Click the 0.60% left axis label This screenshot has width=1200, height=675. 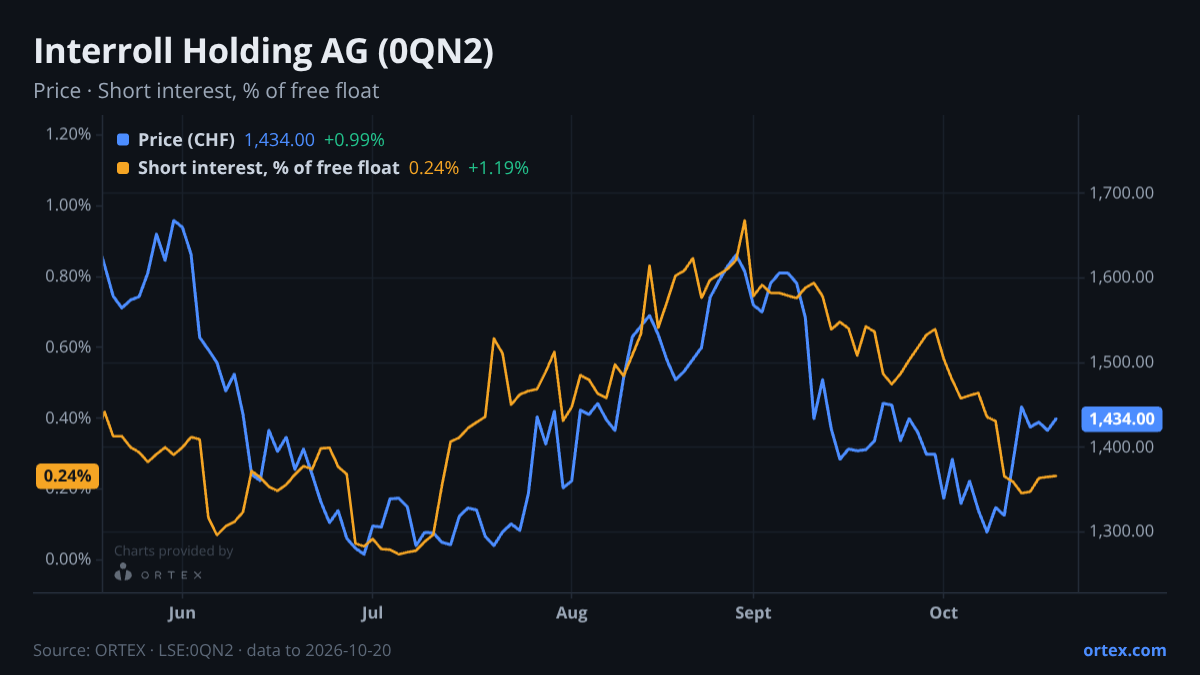[69, 347]
